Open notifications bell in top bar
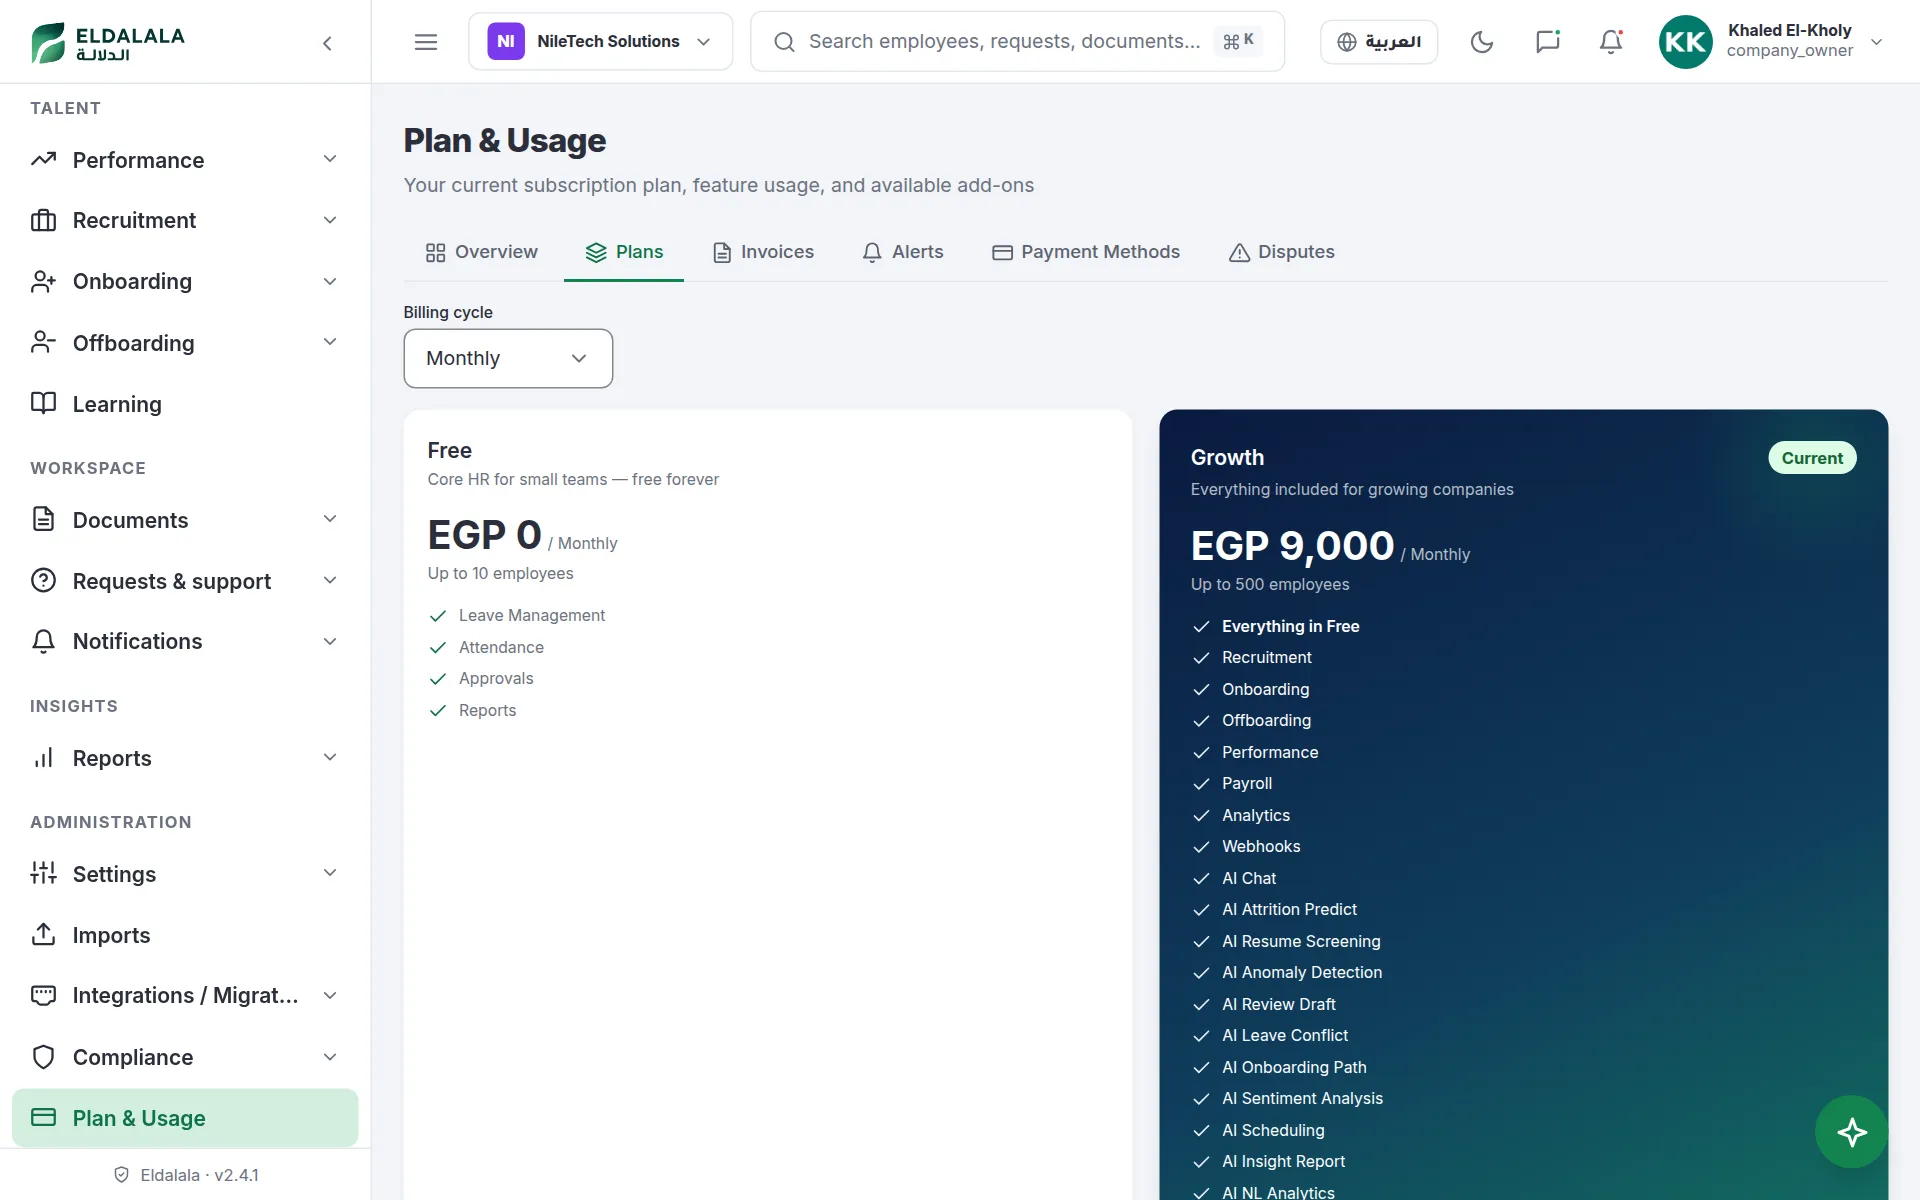1920x1200 pixels. point(1611,42)
